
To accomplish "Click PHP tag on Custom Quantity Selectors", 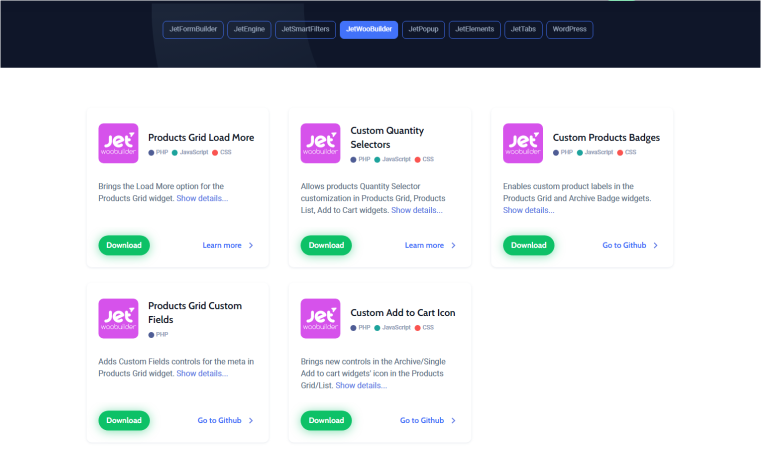I will (x=361, y=159).
